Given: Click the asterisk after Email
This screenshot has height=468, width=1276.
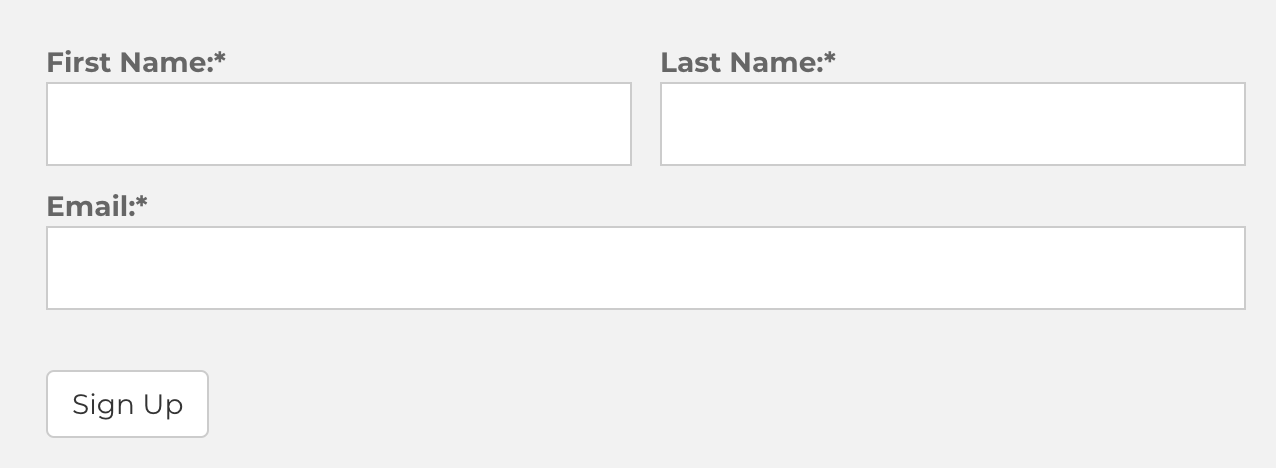Looking at the screenshot, I should coord(142,204).
